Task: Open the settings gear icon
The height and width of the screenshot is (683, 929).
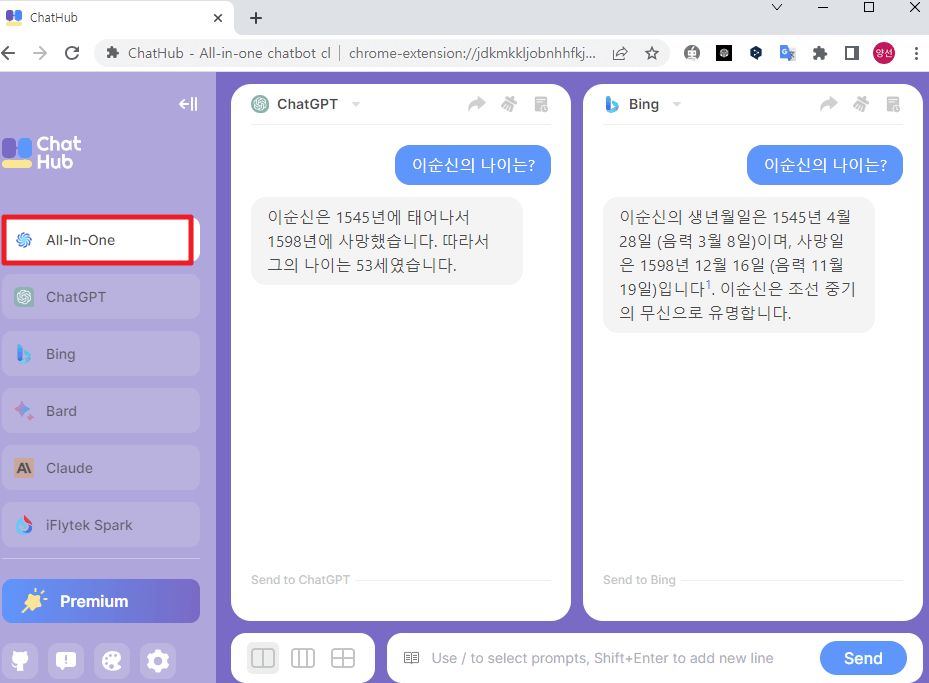Action: [158, 660]
